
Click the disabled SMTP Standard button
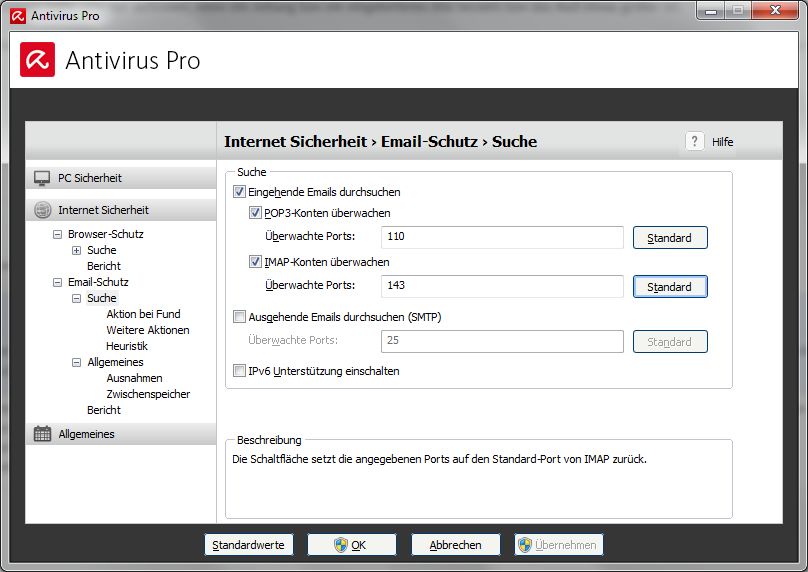click(x=670, y=342)
